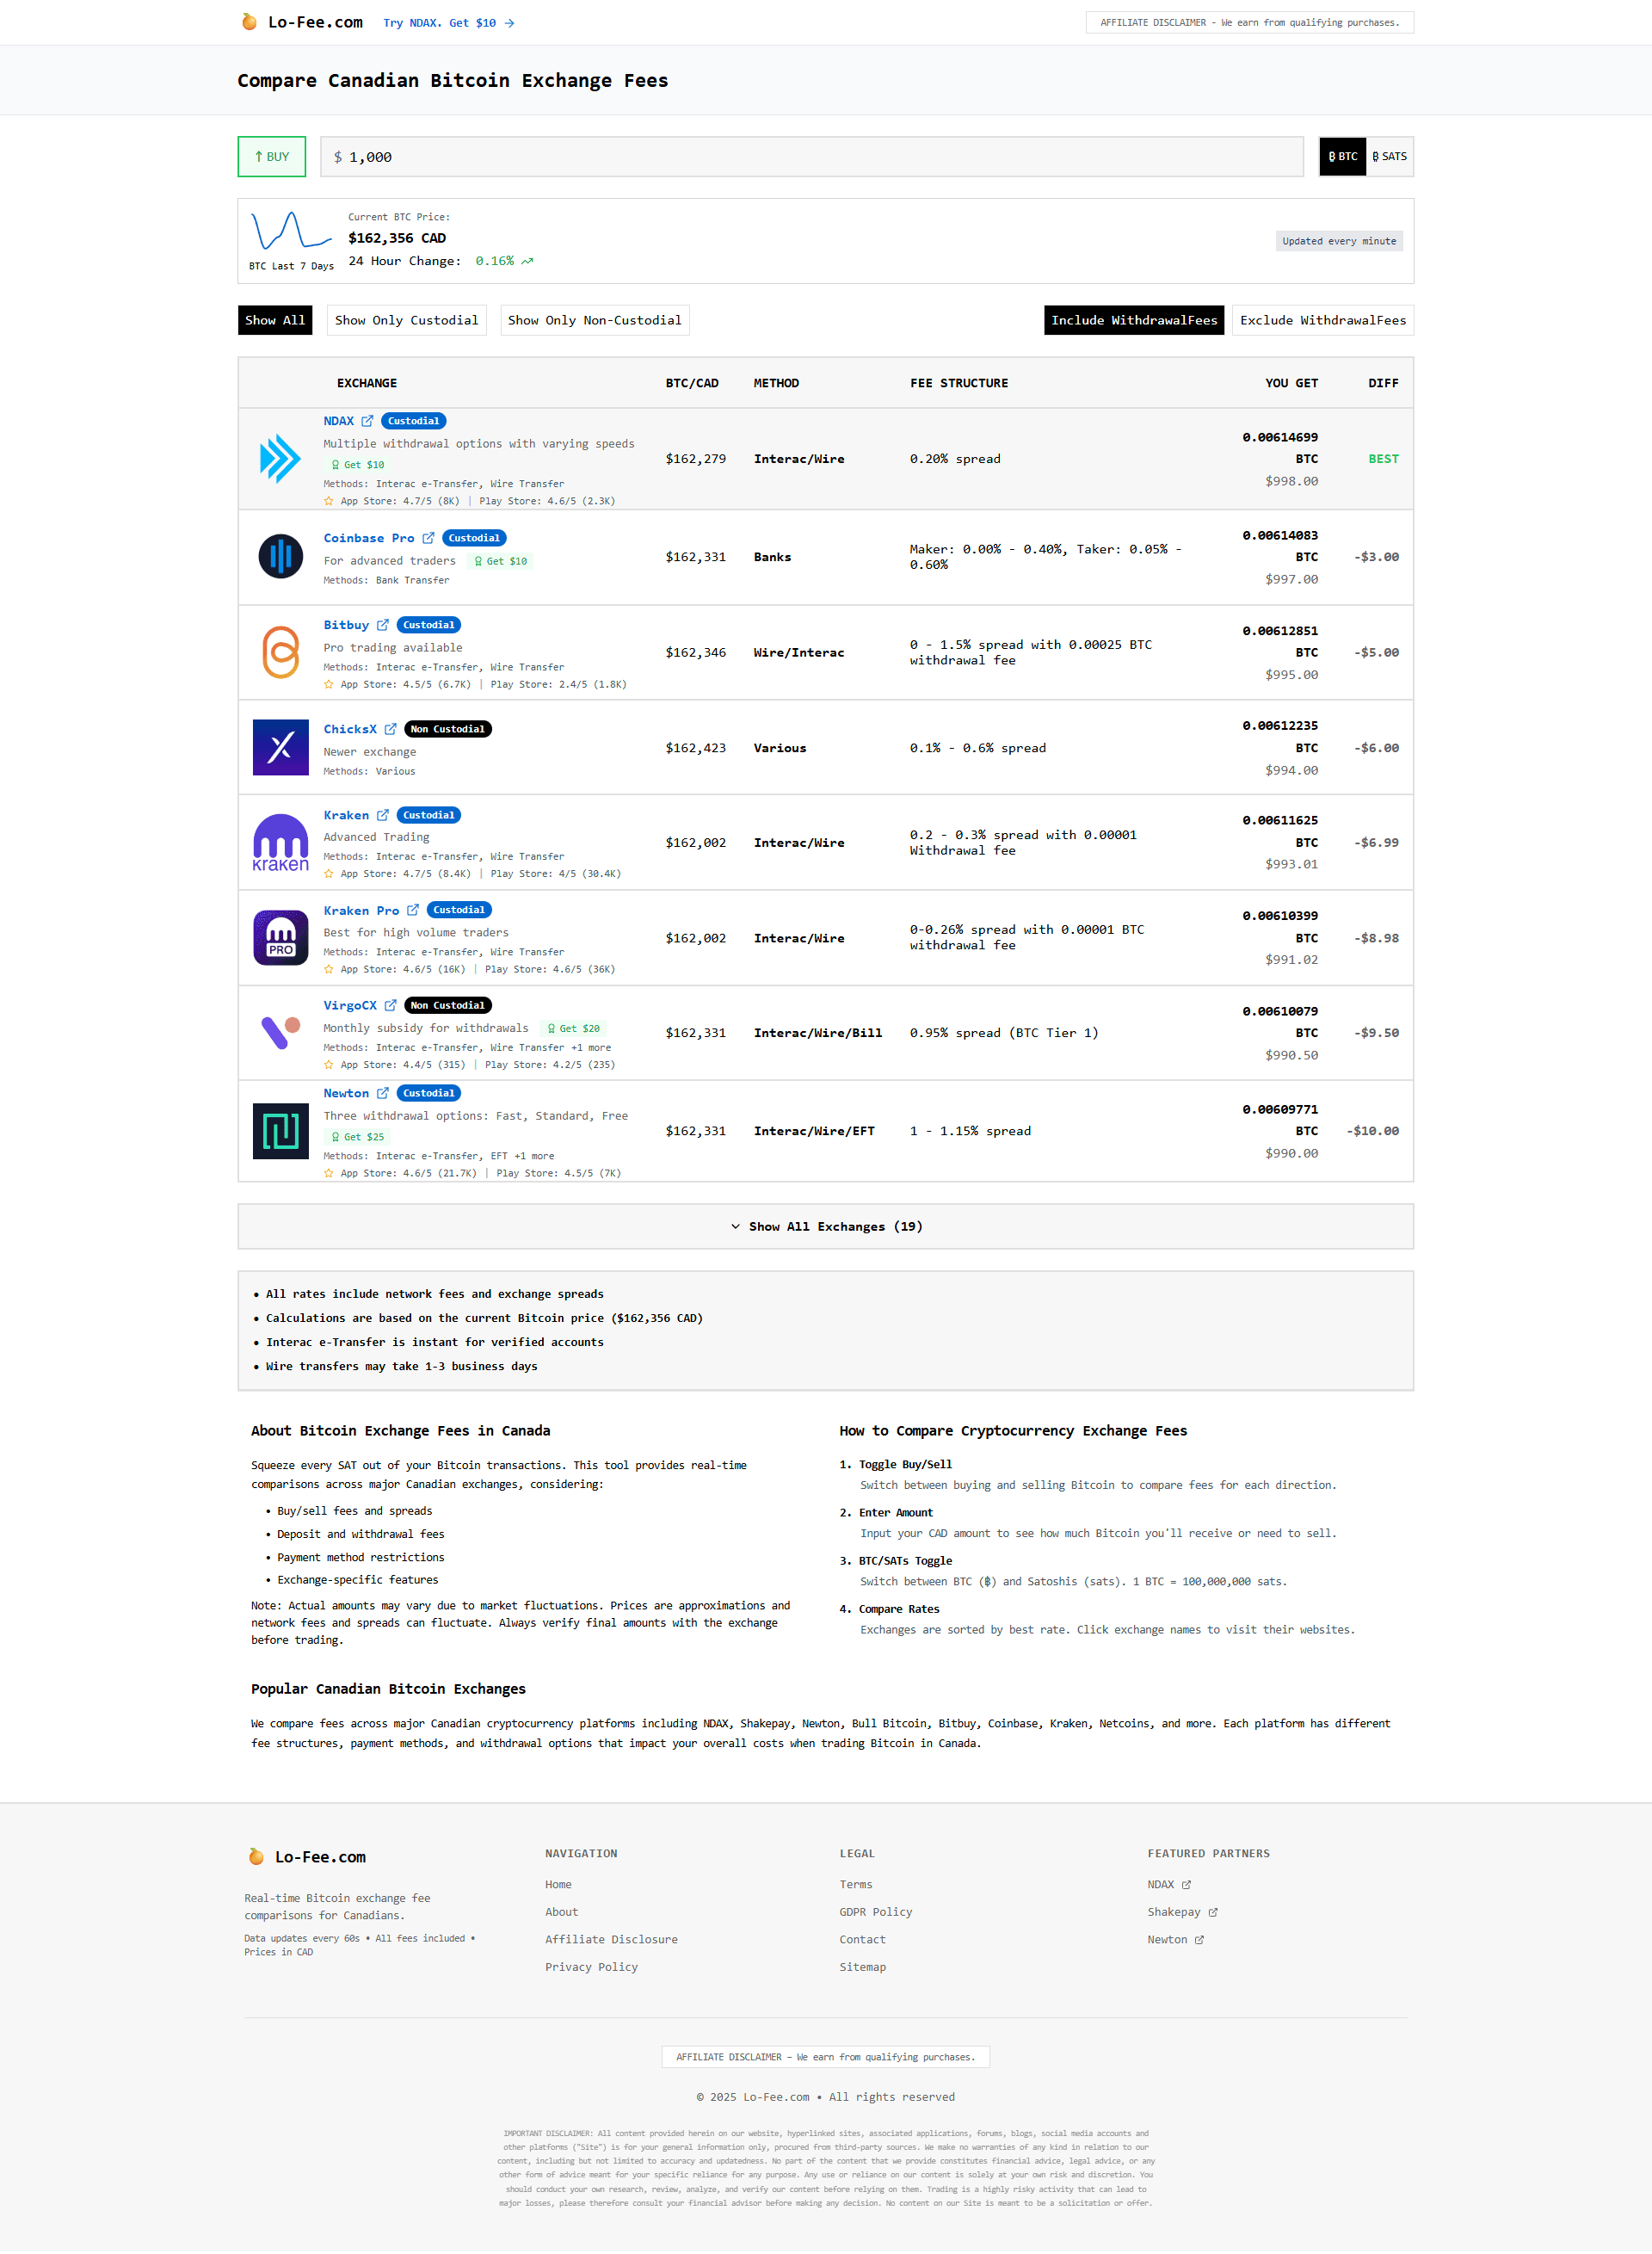Expand Show All Exchanges (19)
1652x2254 pixels.
tap(826, 1227)
